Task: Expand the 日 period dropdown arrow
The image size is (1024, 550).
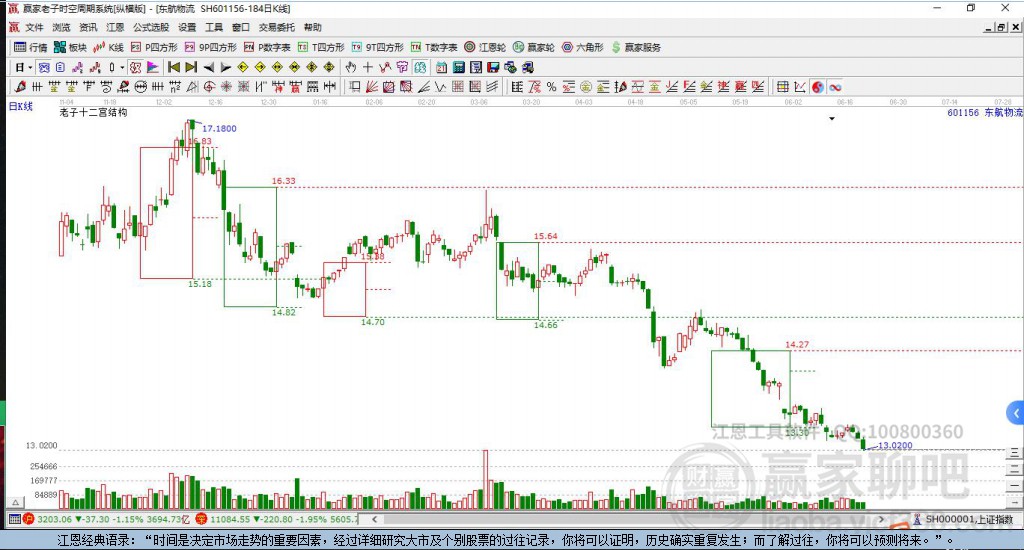Action: point(30,67)
